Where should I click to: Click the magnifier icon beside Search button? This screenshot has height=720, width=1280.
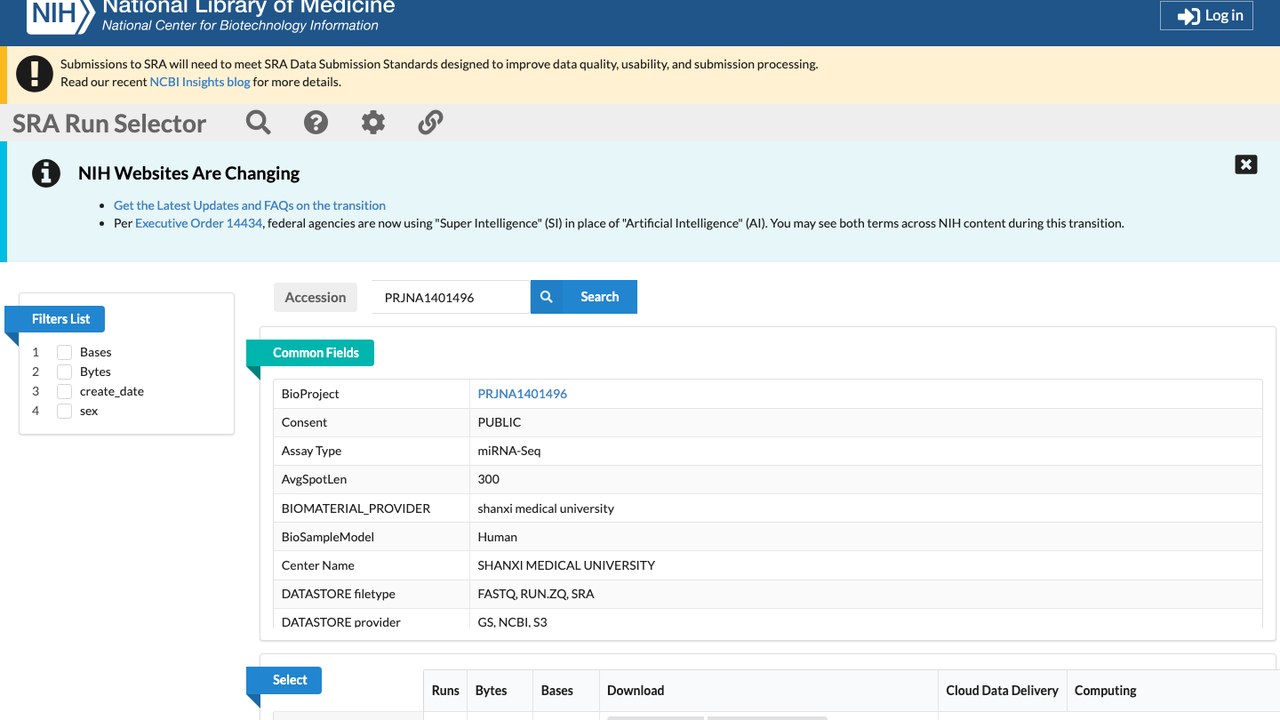546,296
